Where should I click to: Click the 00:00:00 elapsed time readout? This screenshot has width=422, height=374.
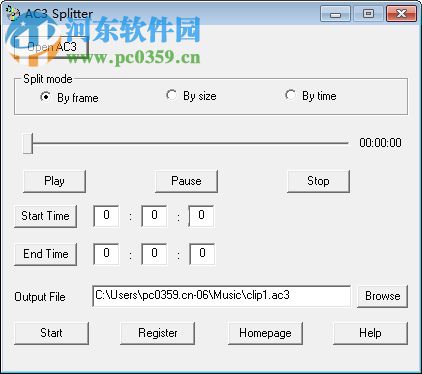[x=380, y=143]
